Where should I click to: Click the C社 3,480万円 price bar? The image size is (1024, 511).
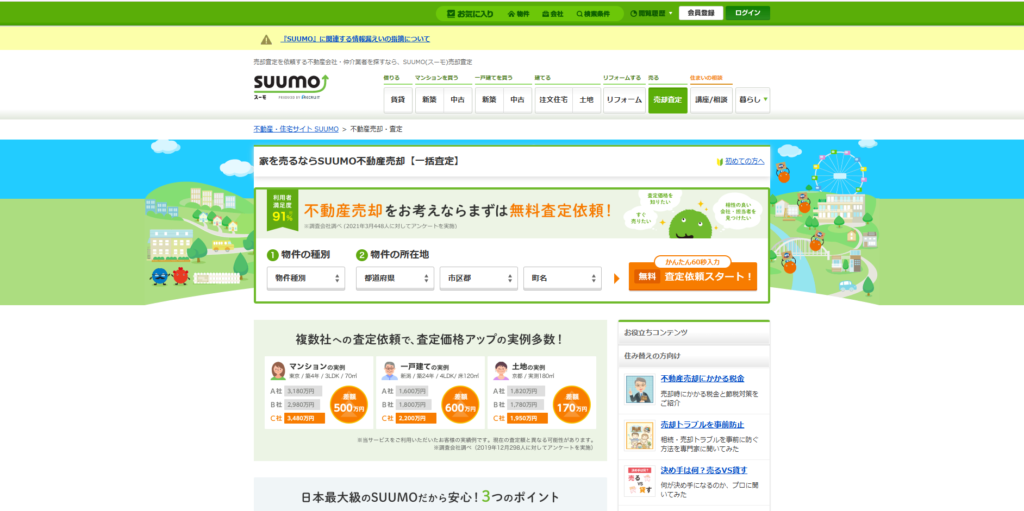(x=304, y=418)
